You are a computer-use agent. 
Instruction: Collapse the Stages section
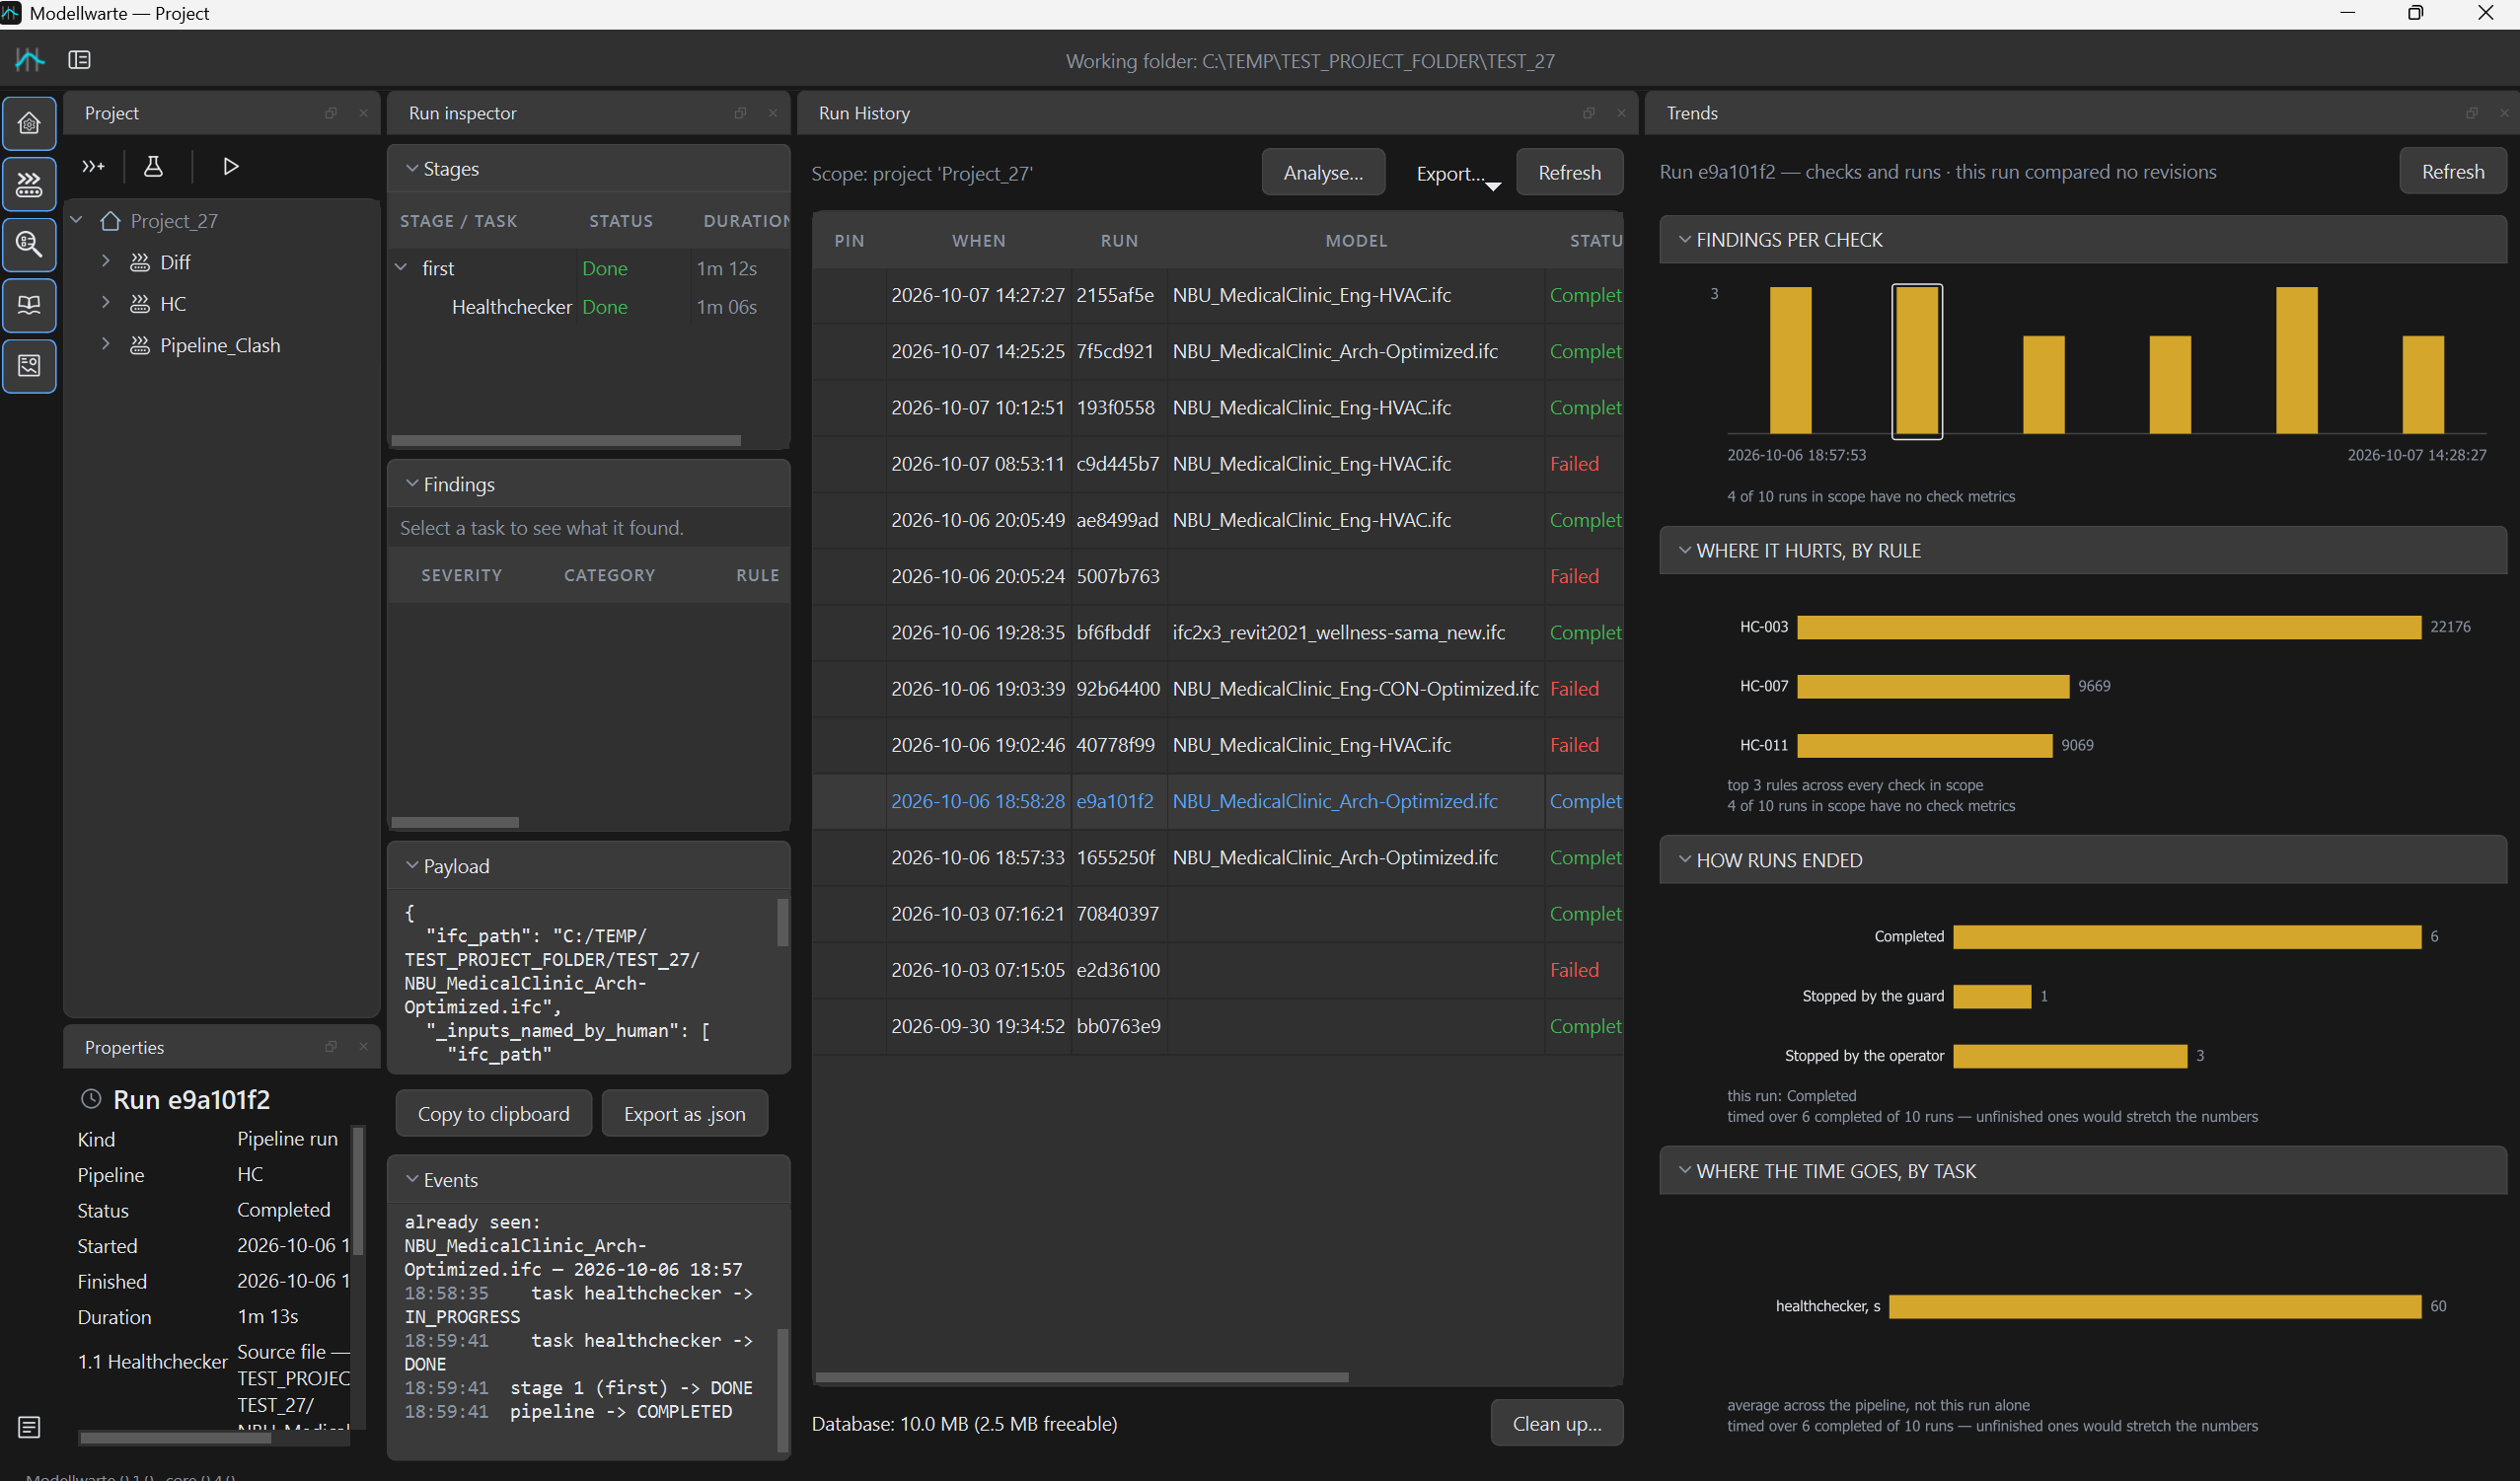point(411,169)
